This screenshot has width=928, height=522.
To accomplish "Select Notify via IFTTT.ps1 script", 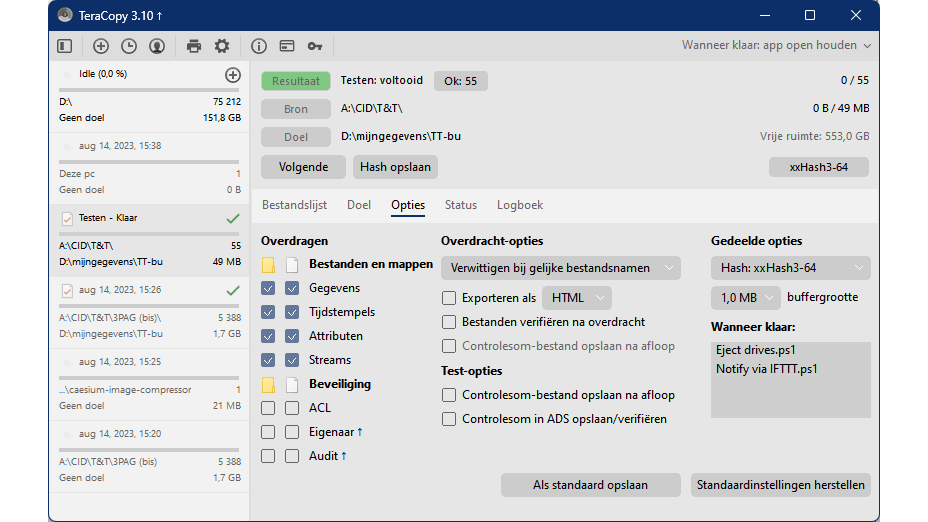I will coord(766,369).
